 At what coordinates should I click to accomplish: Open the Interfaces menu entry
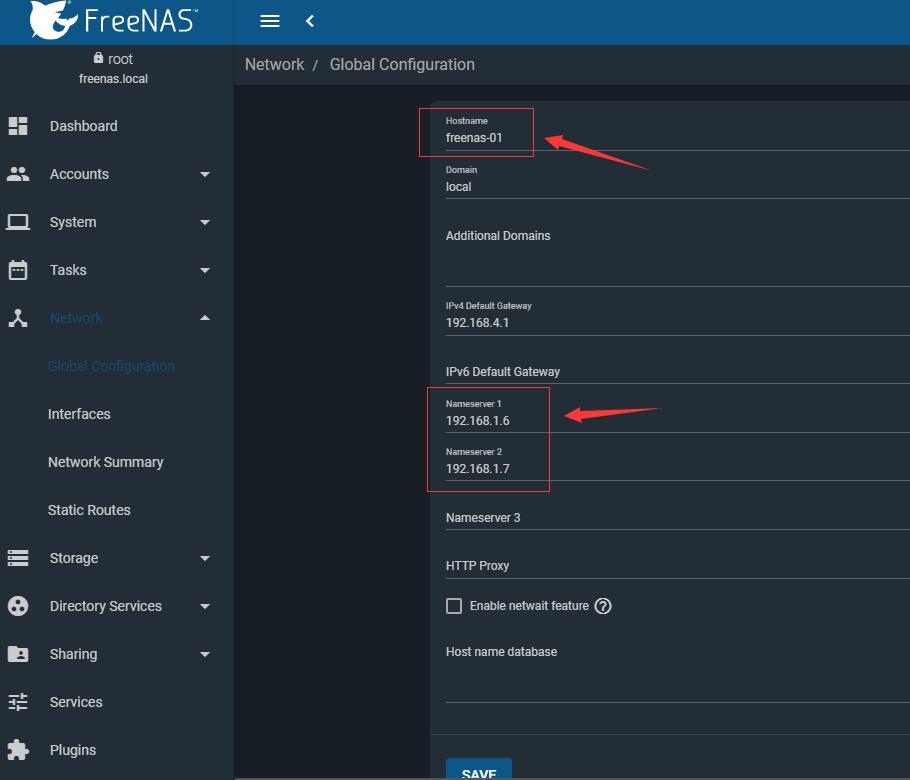point(79,414)
